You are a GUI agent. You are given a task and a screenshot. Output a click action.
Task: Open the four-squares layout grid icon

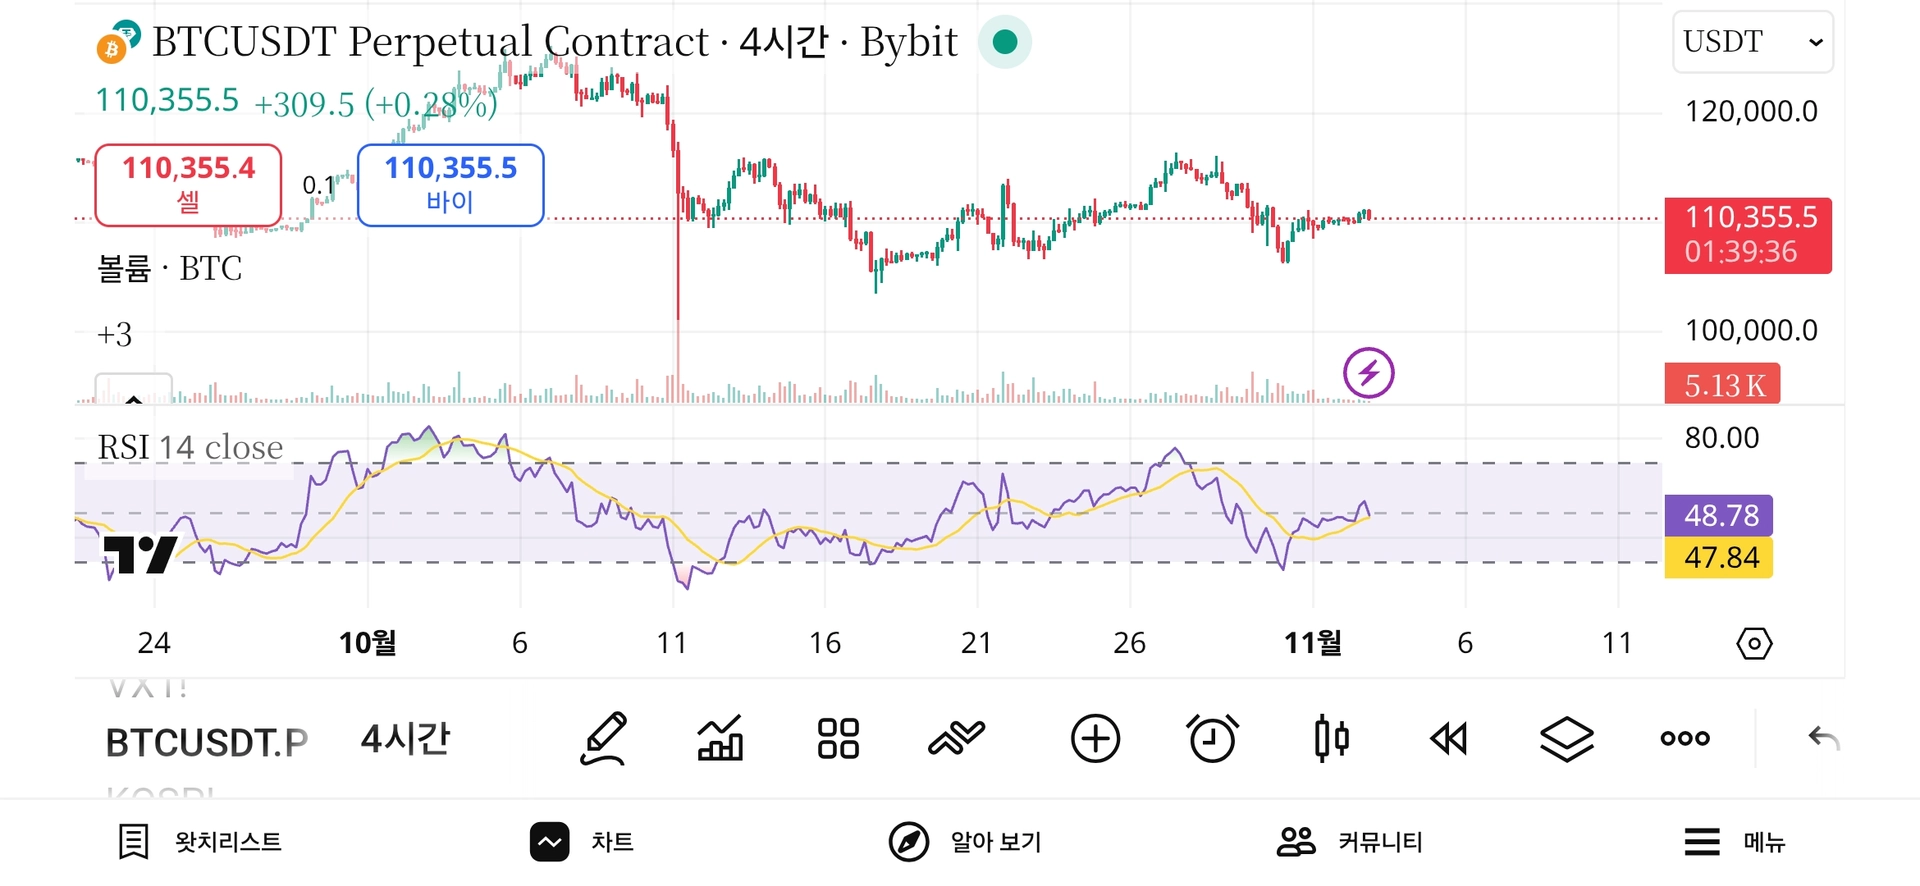pos(838,739)
